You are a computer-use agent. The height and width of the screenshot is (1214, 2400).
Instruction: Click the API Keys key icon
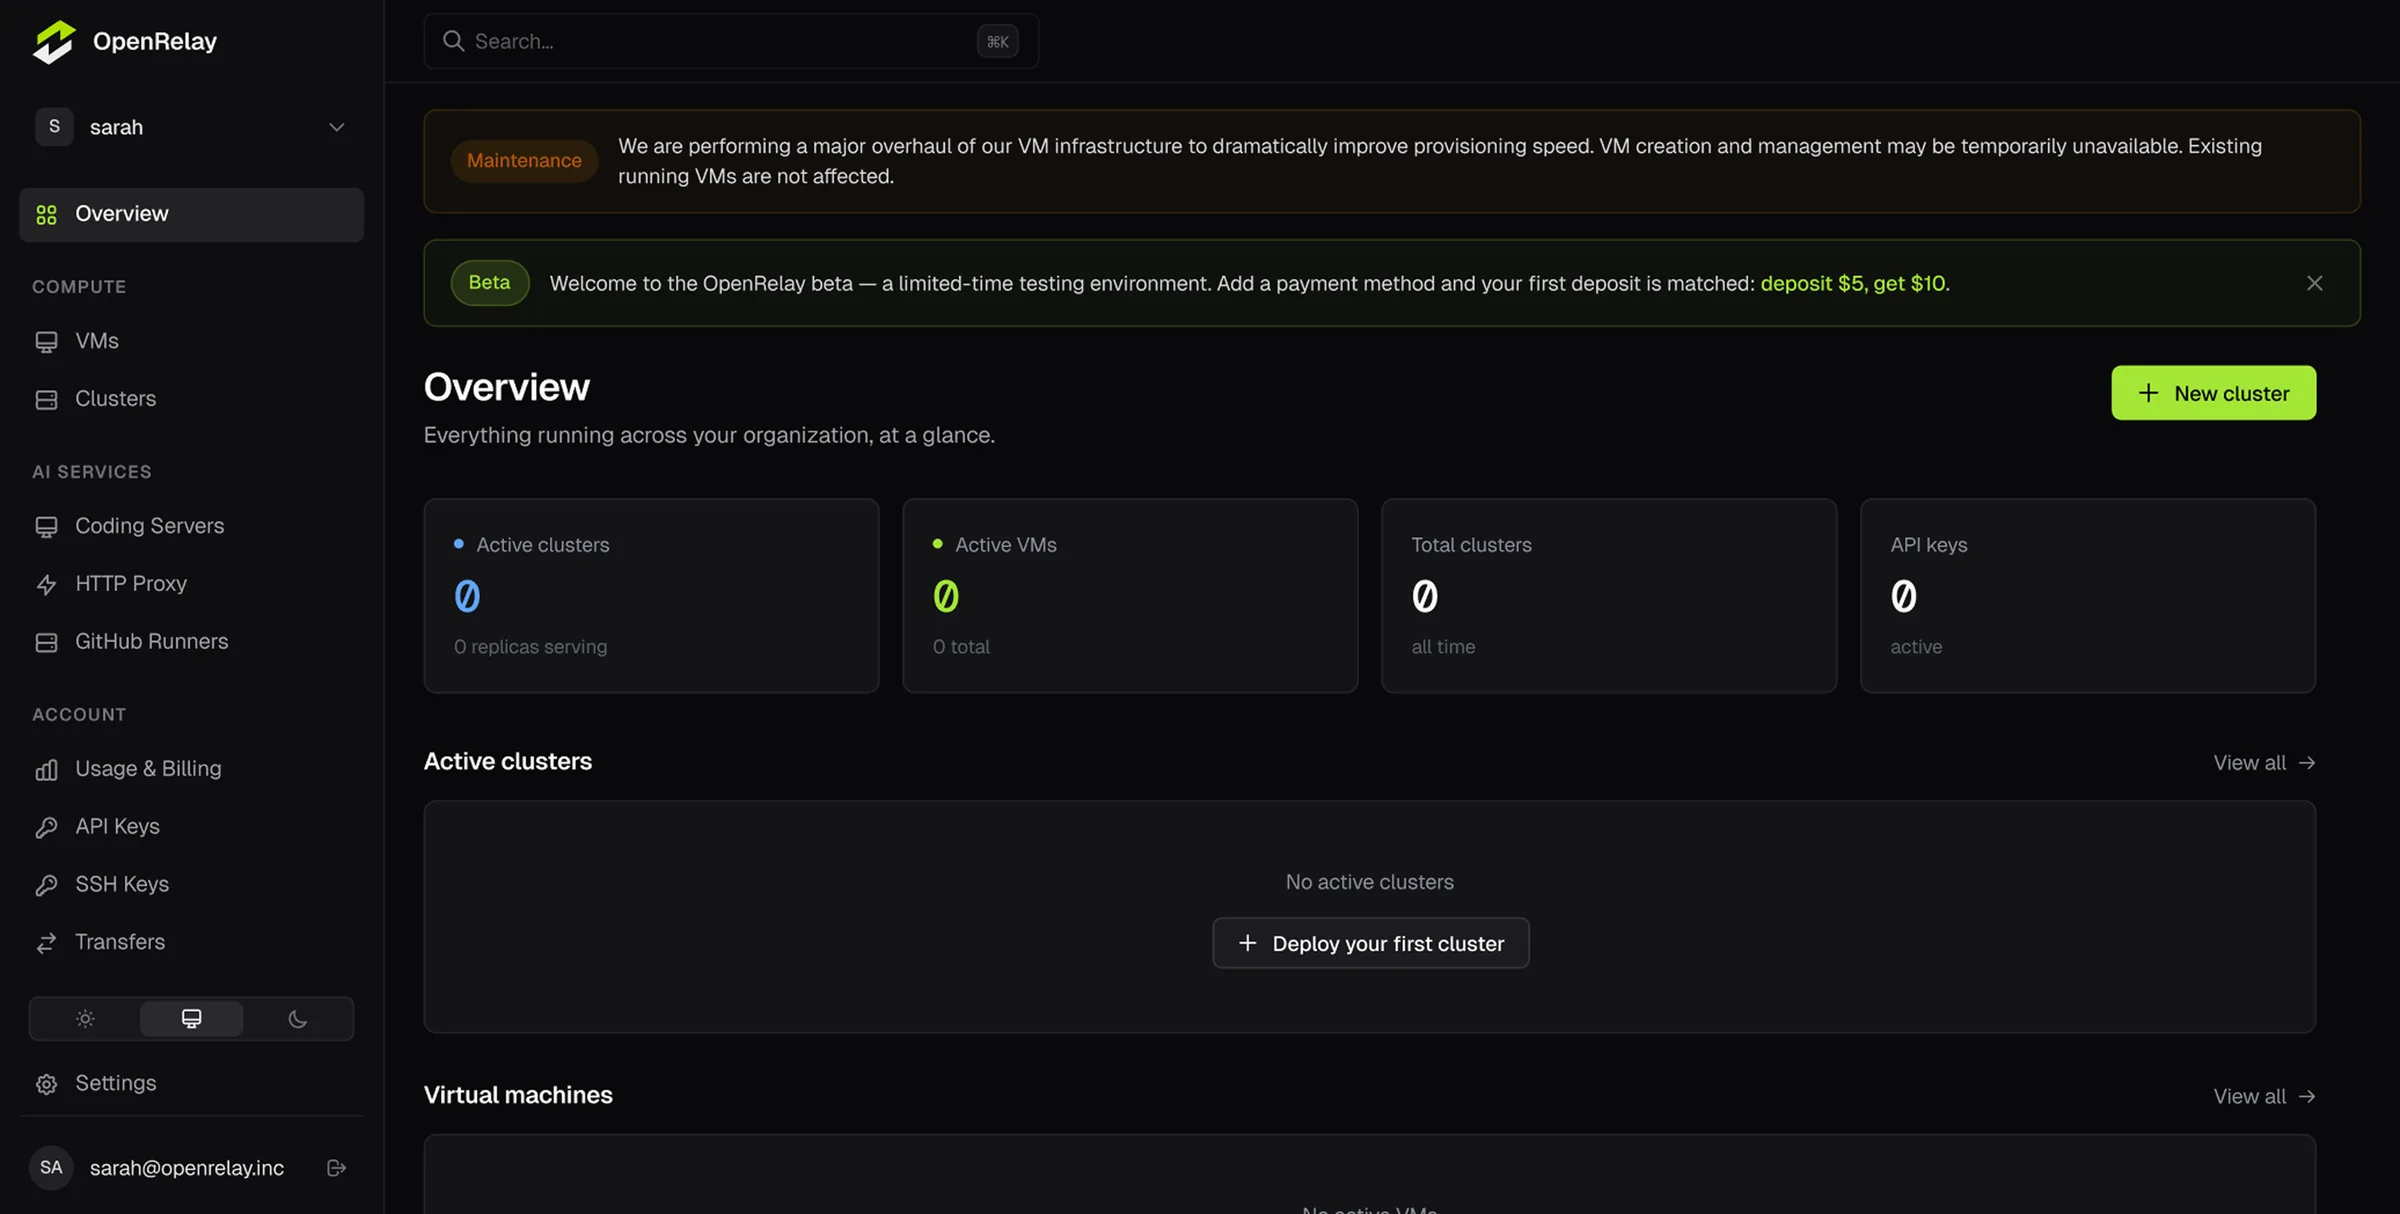pyautogui.click(x=46, y=827)
